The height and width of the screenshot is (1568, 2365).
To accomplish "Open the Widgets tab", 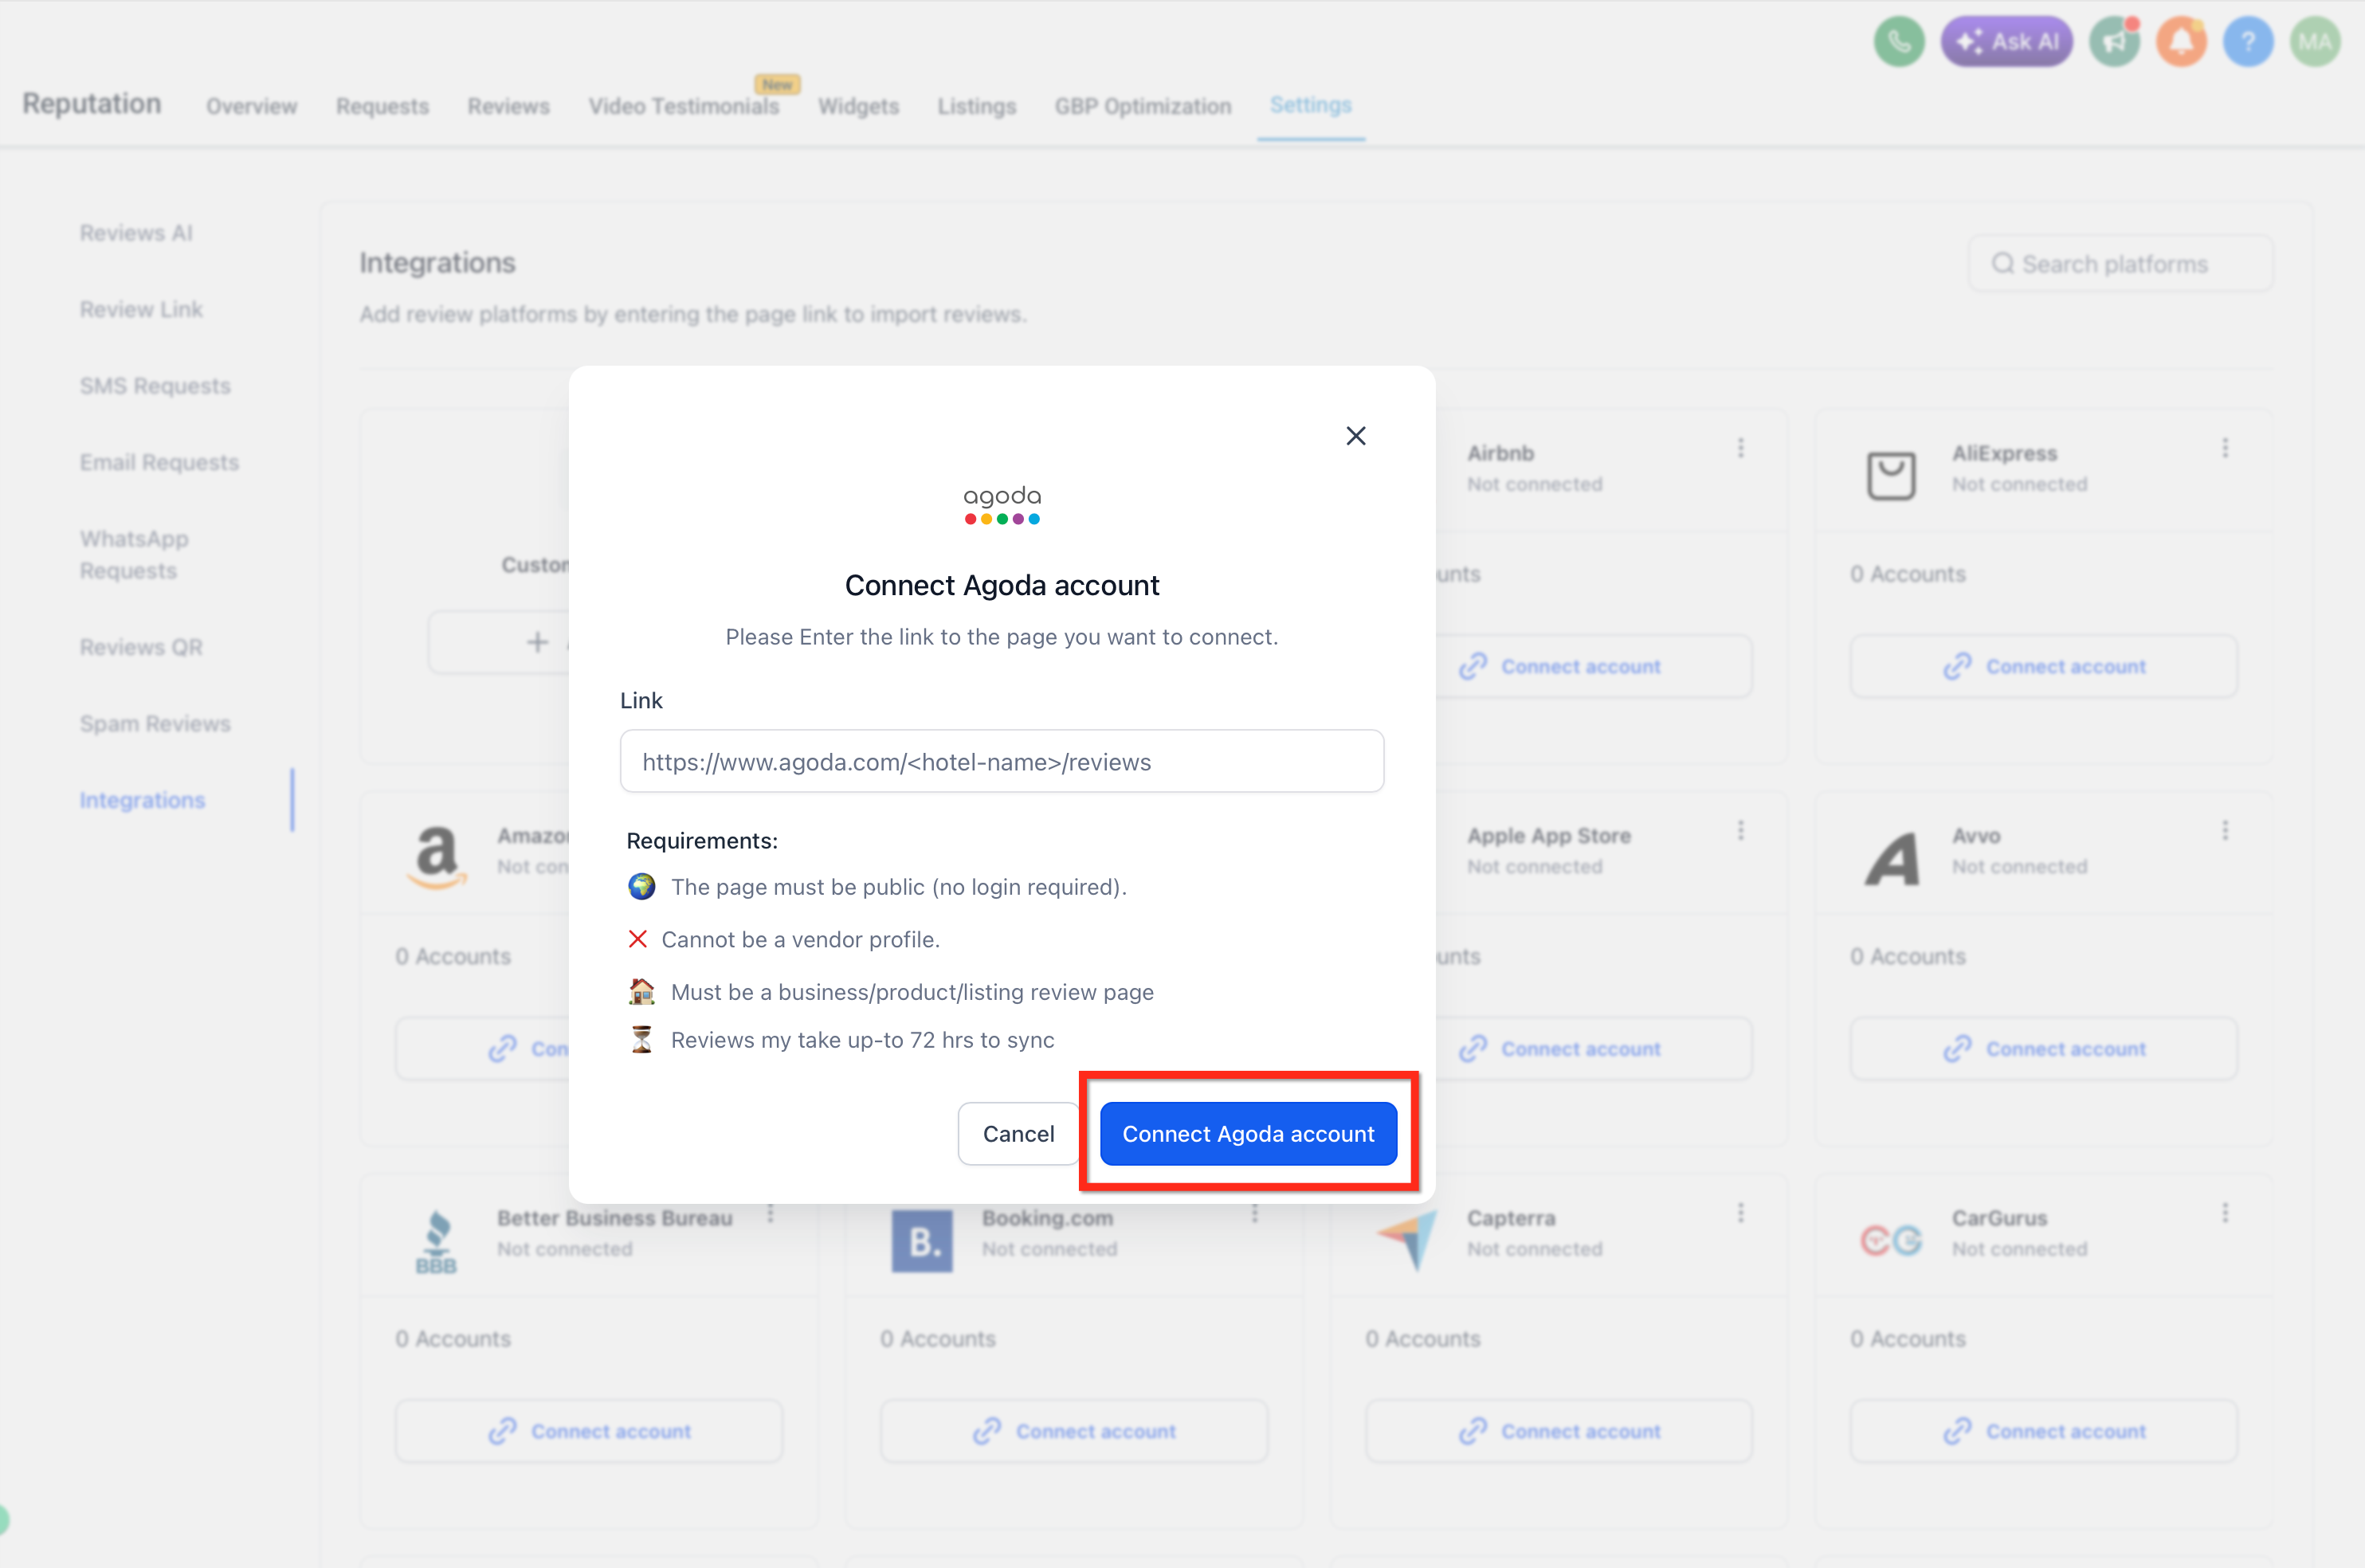I will coord(859,106).
